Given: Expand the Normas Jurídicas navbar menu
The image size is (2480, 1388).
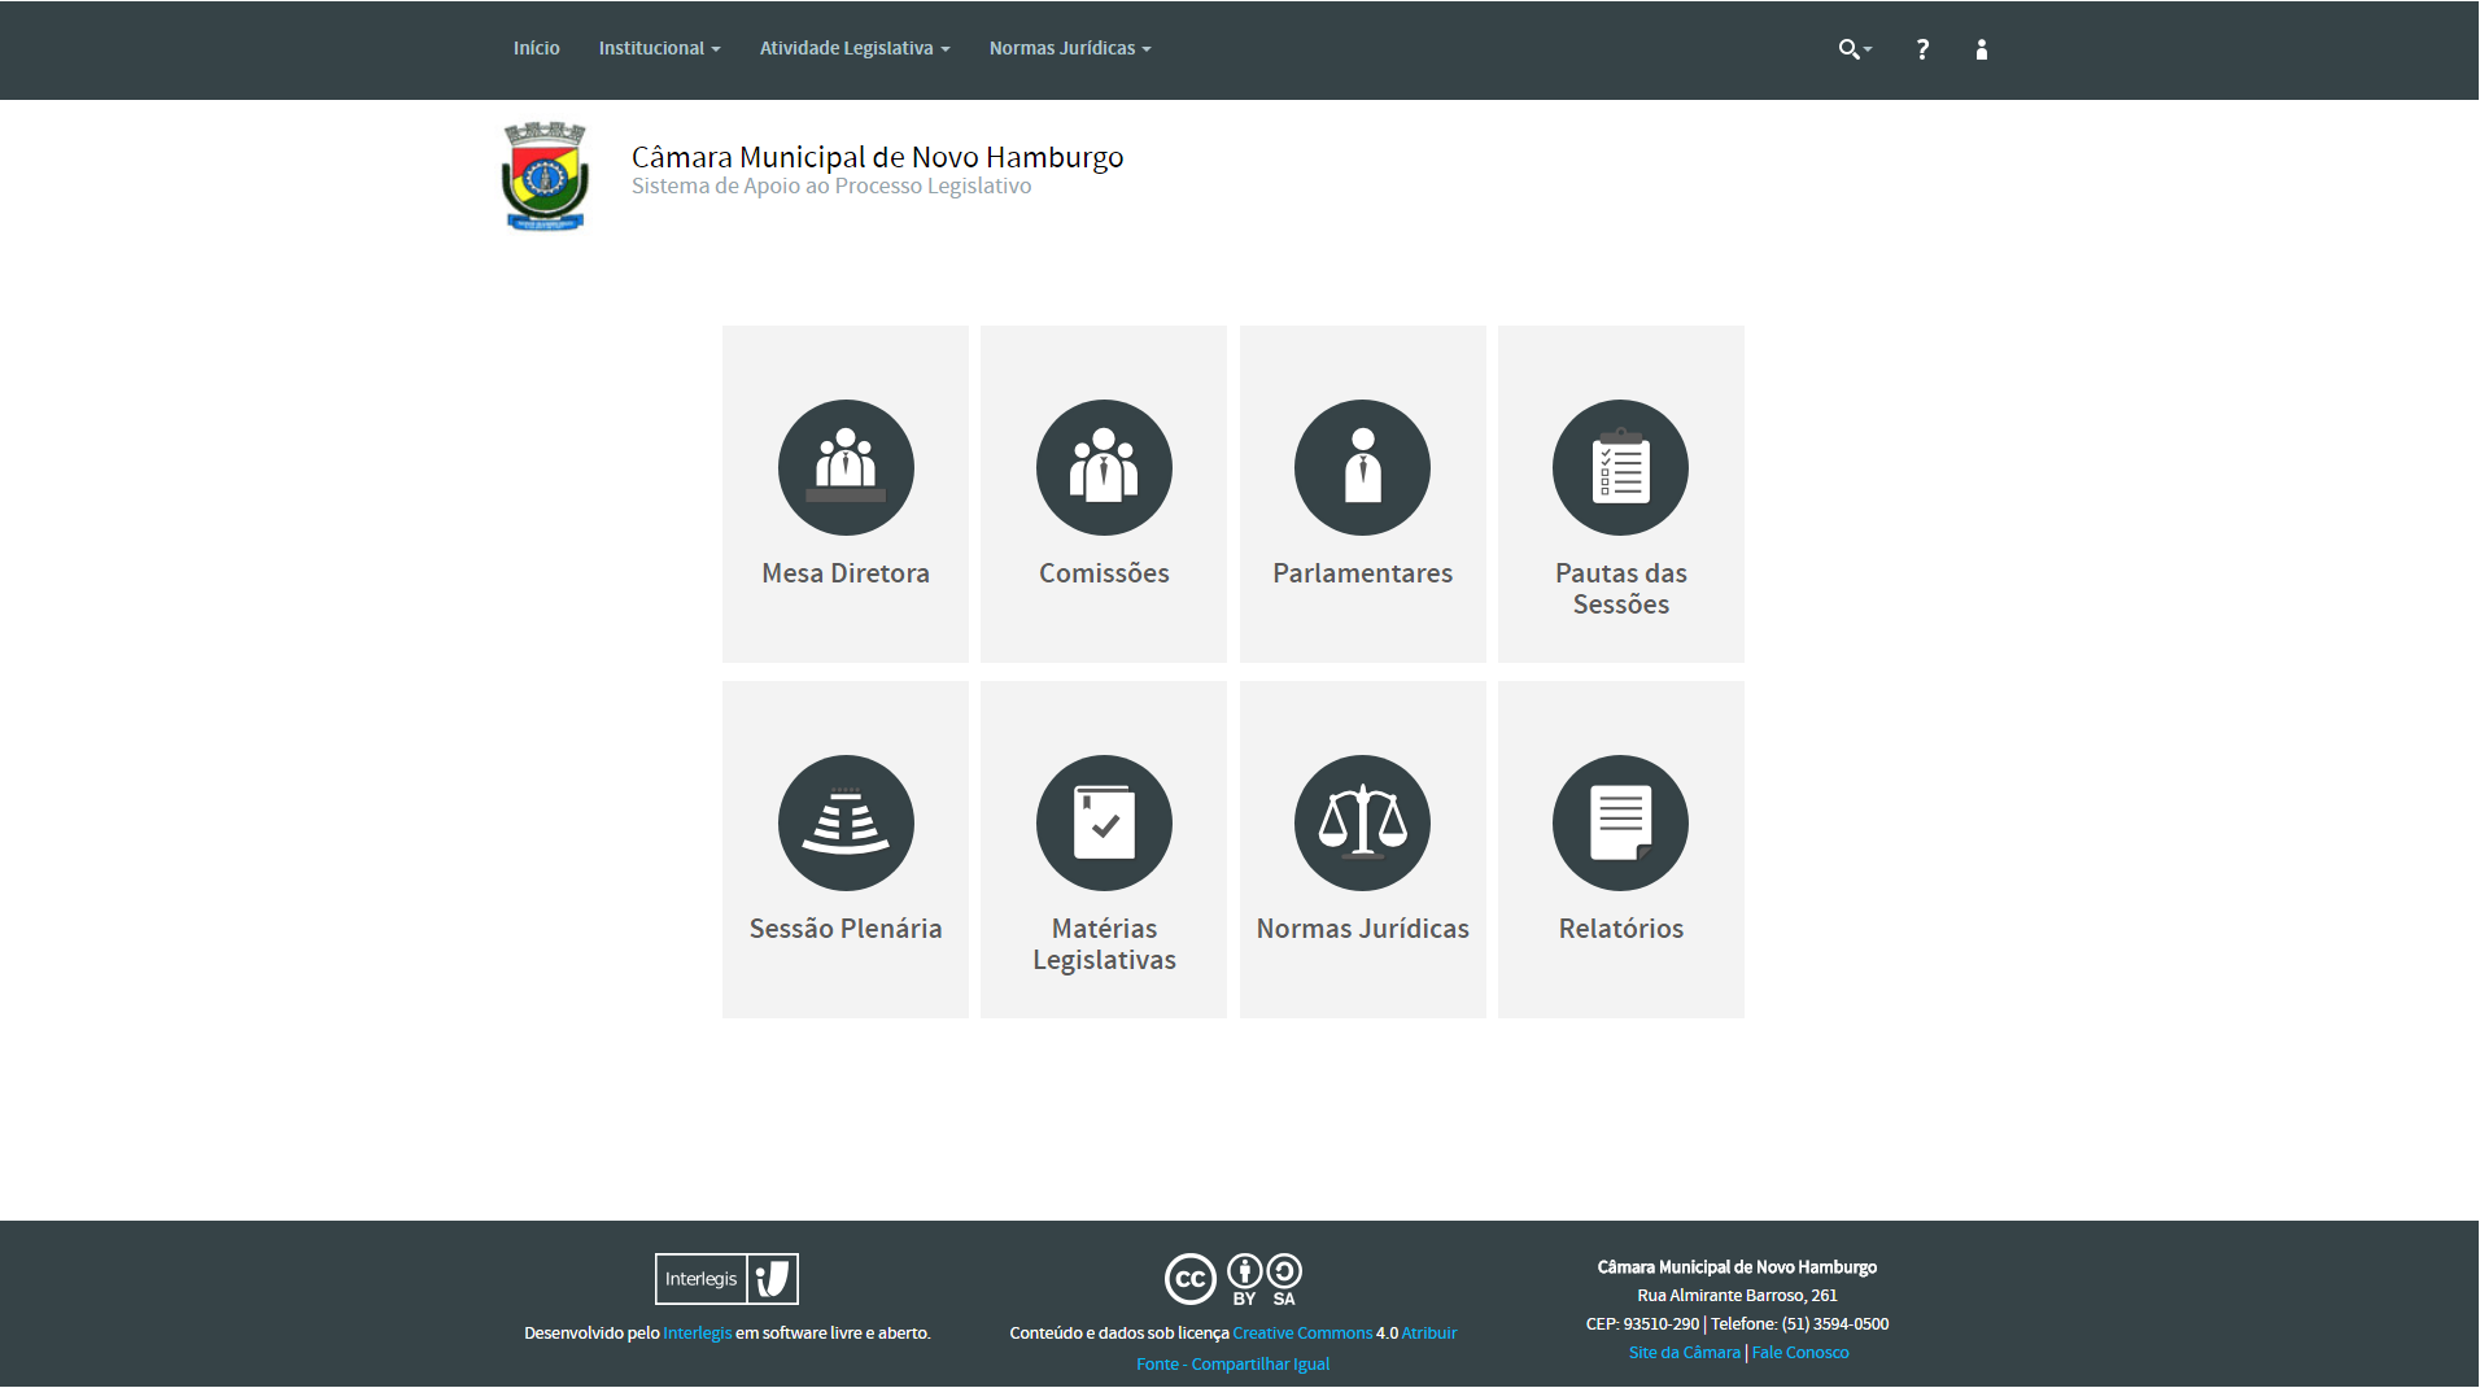Looking at the screenshot, I should coord(1069,48).
